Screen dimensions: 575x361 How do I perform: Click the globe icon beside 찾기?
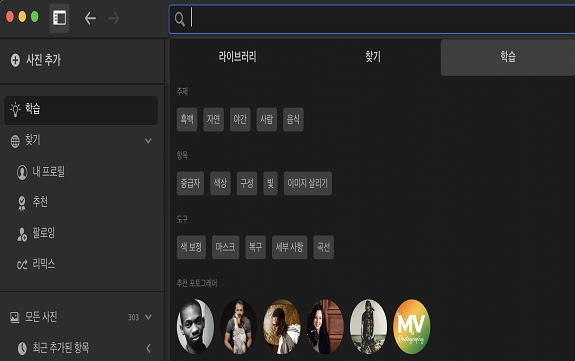pos(15,141)
